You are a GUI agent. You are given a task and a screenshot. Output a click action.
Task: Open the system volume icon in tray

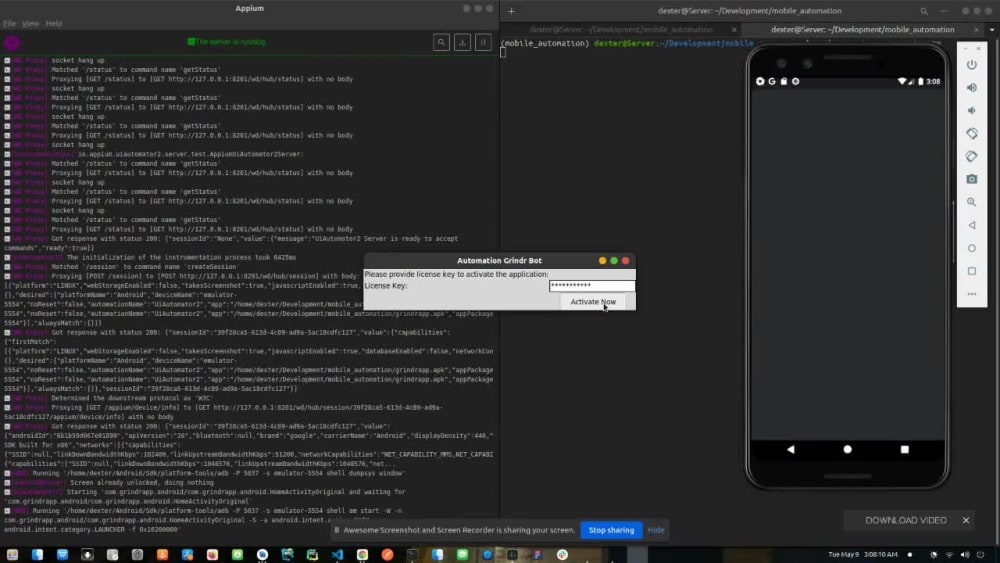965,555
